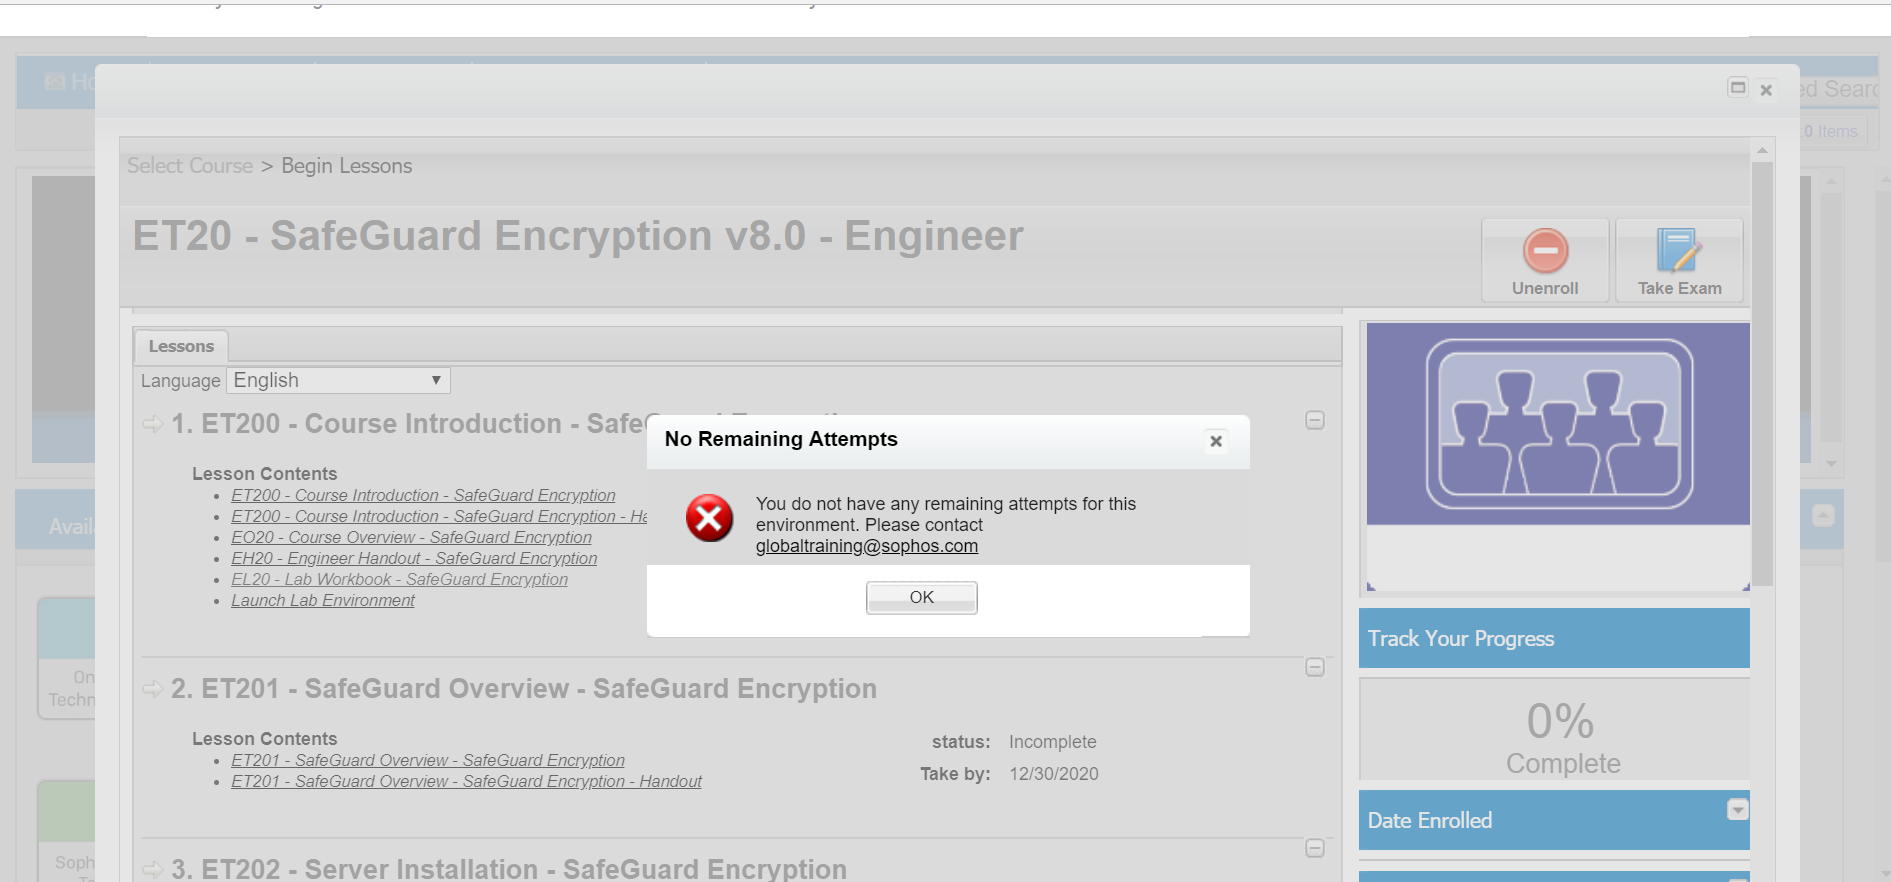Collapse lesson 2 ET201 SafeGuard Overview section
Image resolution: width=1891 pixels, height=882 pixels.
click(x=1315, y=667)
